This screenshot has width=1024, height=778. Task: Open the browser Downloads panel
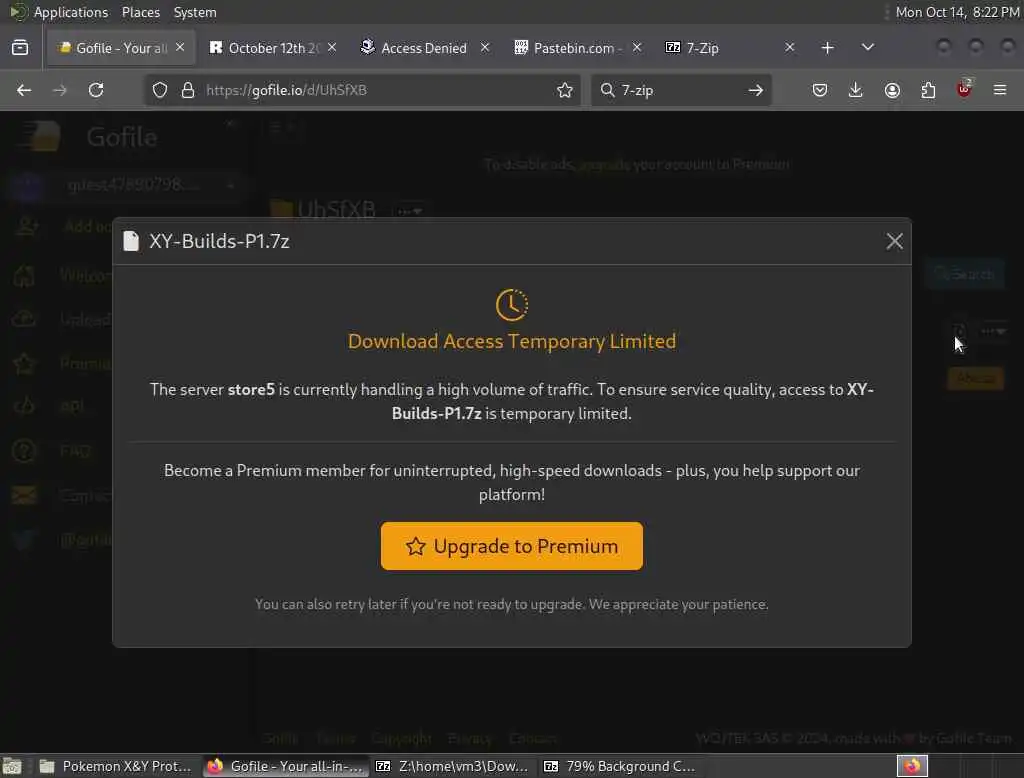tap(856, 90)
